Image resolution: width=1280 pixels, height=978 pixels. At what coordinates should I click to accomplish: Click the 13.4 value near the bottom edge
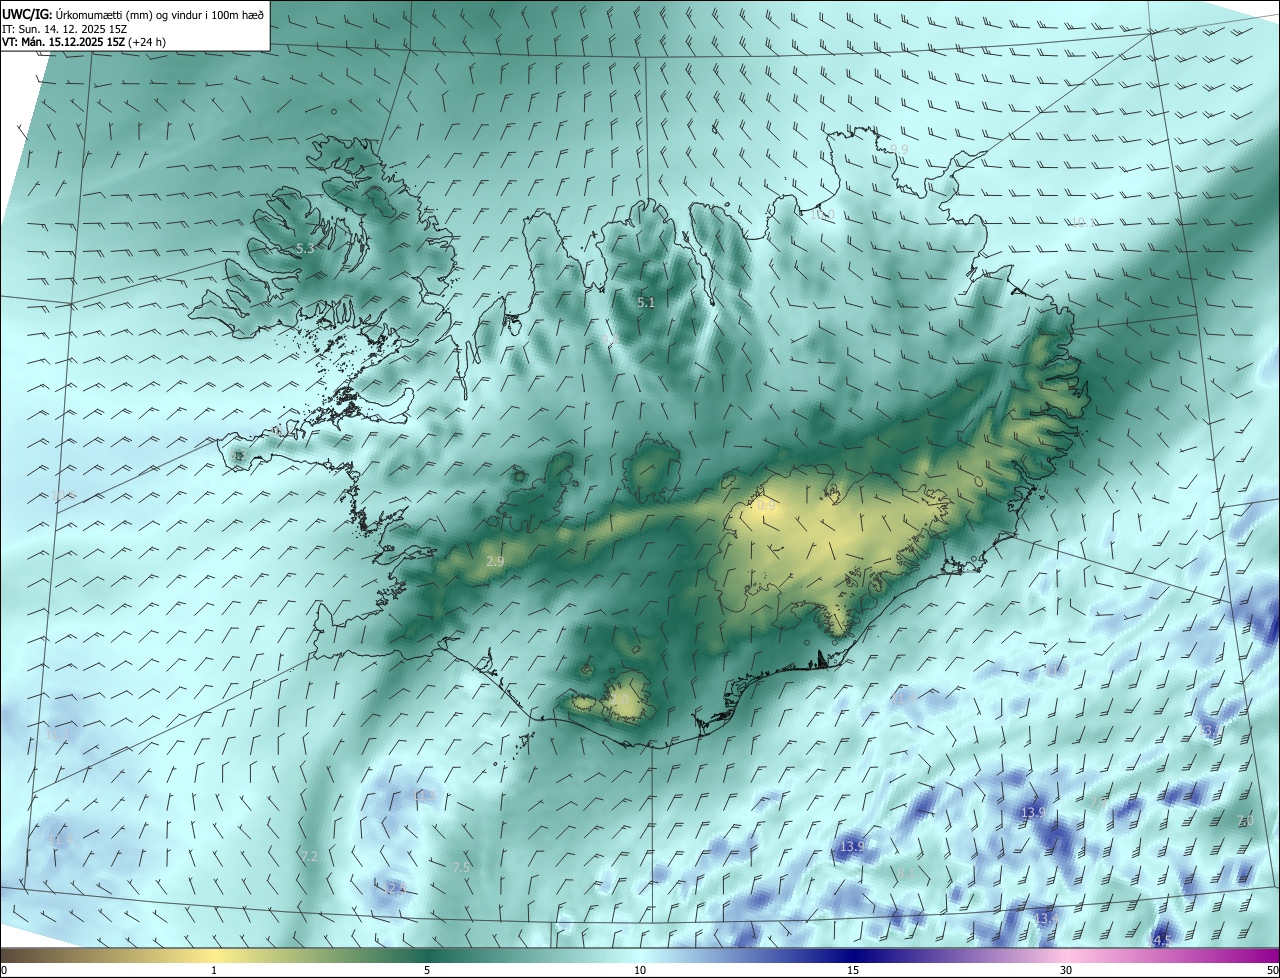[x=1046, y=918]
